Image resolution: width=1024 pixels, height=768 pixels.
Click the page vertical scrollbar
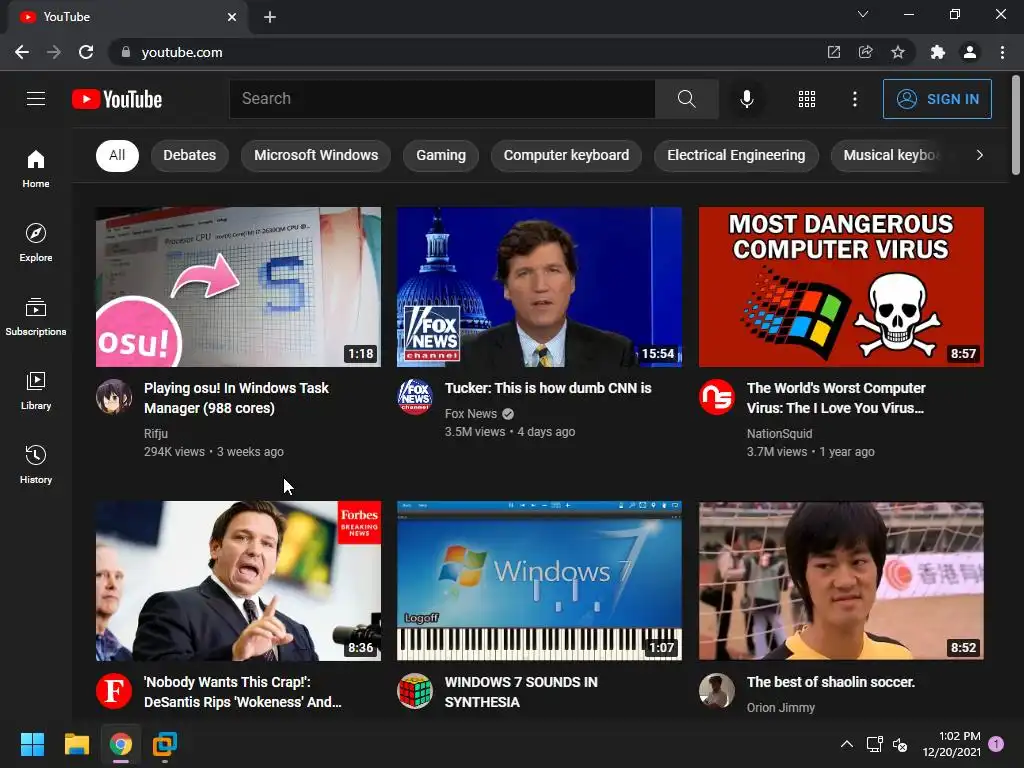pos(1016,125)
